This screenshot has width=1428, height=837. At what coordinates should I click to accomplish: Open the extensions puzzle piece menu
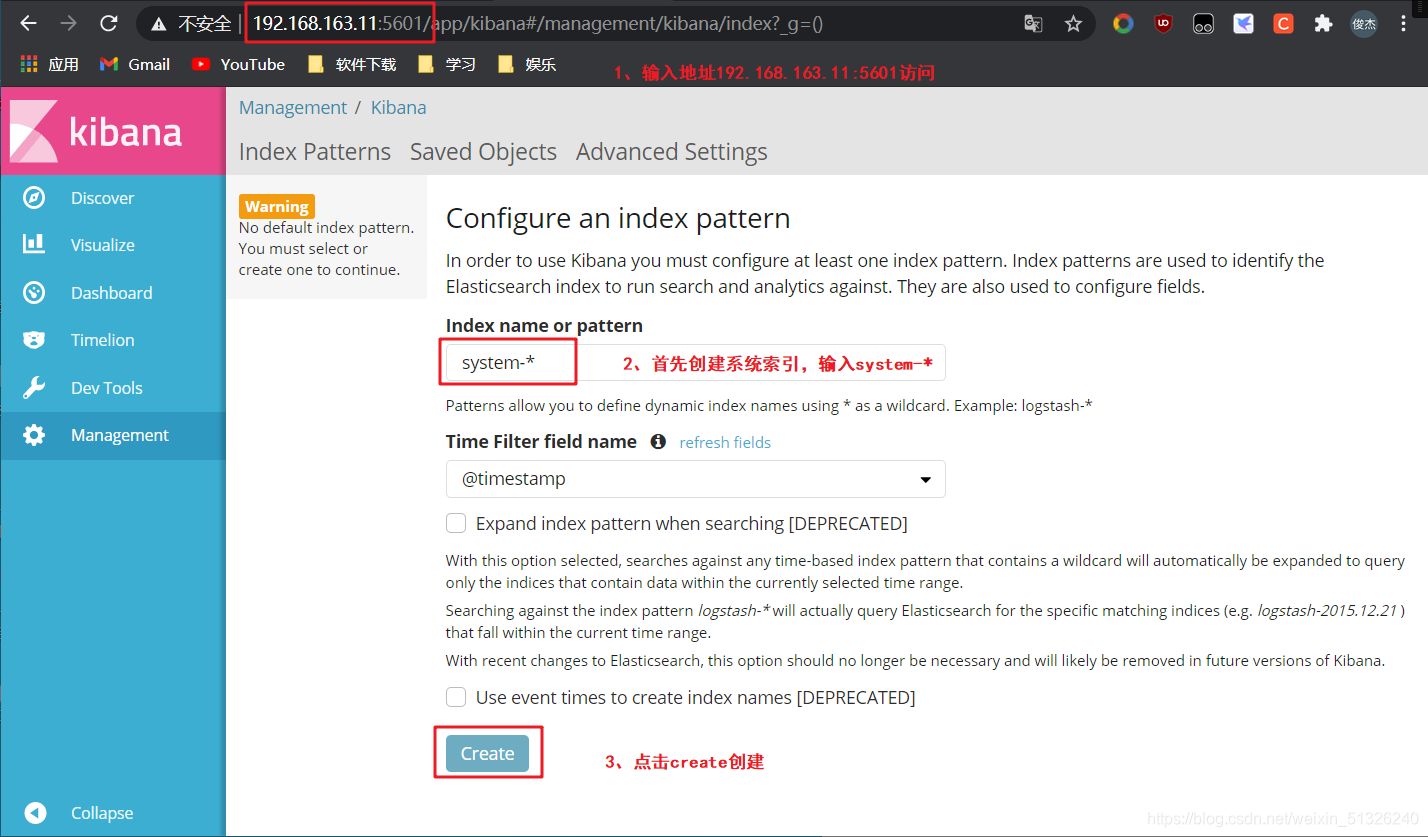pyautogui.click(x=1323, y=23)
